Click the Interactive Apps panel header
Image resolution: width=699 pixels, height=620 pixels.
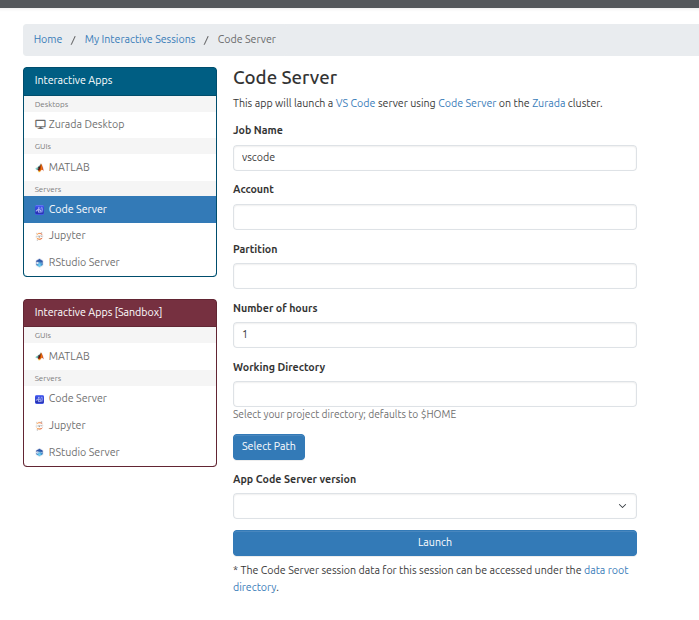pyautogui.click(x=120, y=81)
